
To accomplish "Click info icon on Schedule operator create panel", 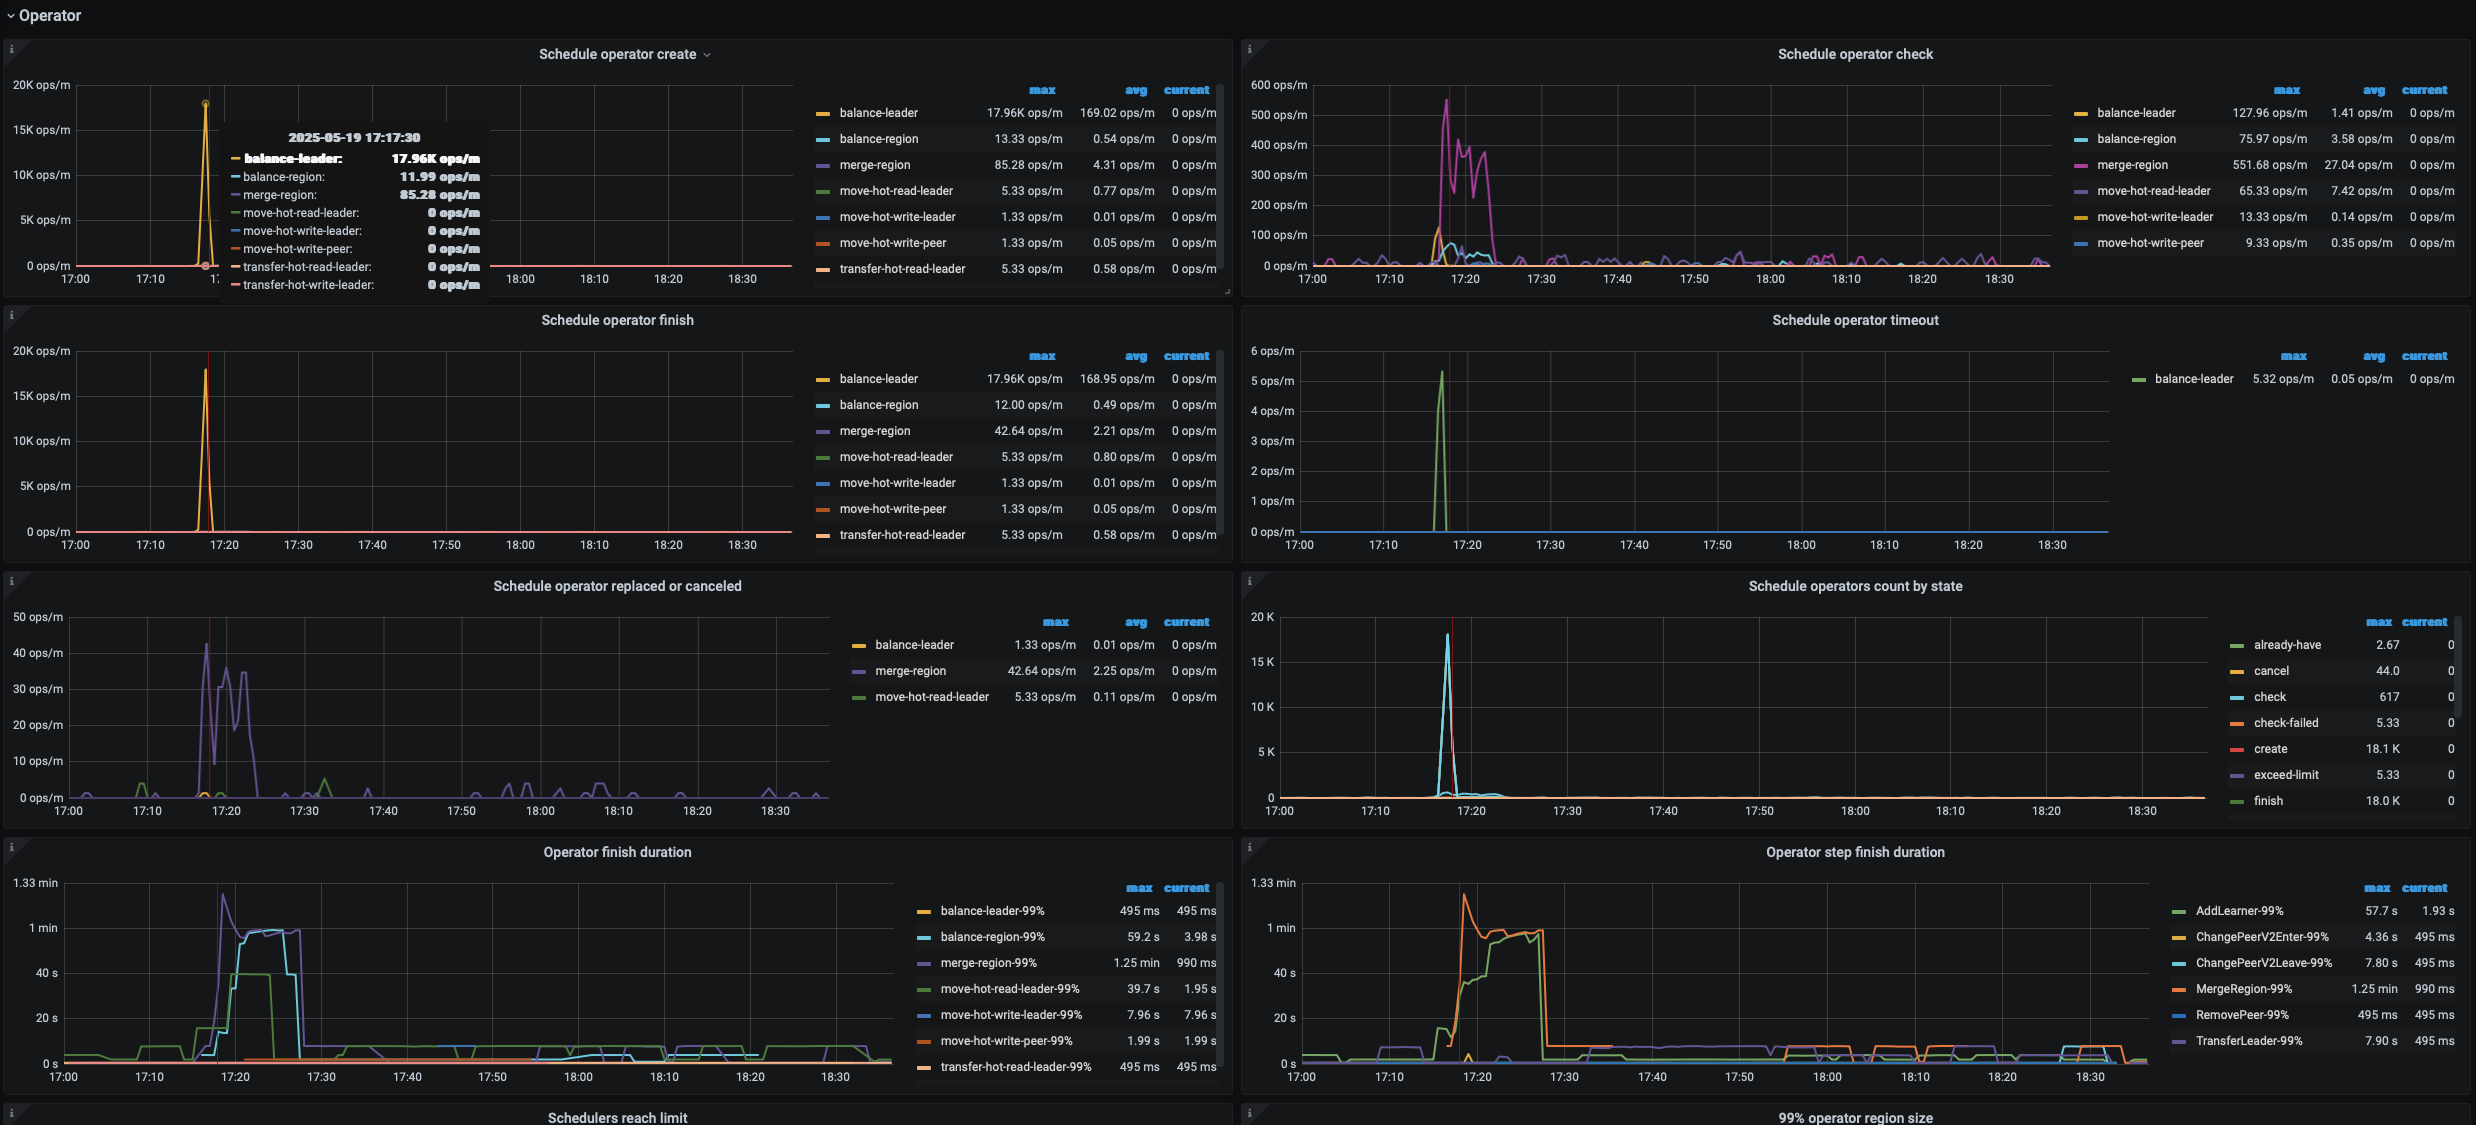I will coord(12,49).
